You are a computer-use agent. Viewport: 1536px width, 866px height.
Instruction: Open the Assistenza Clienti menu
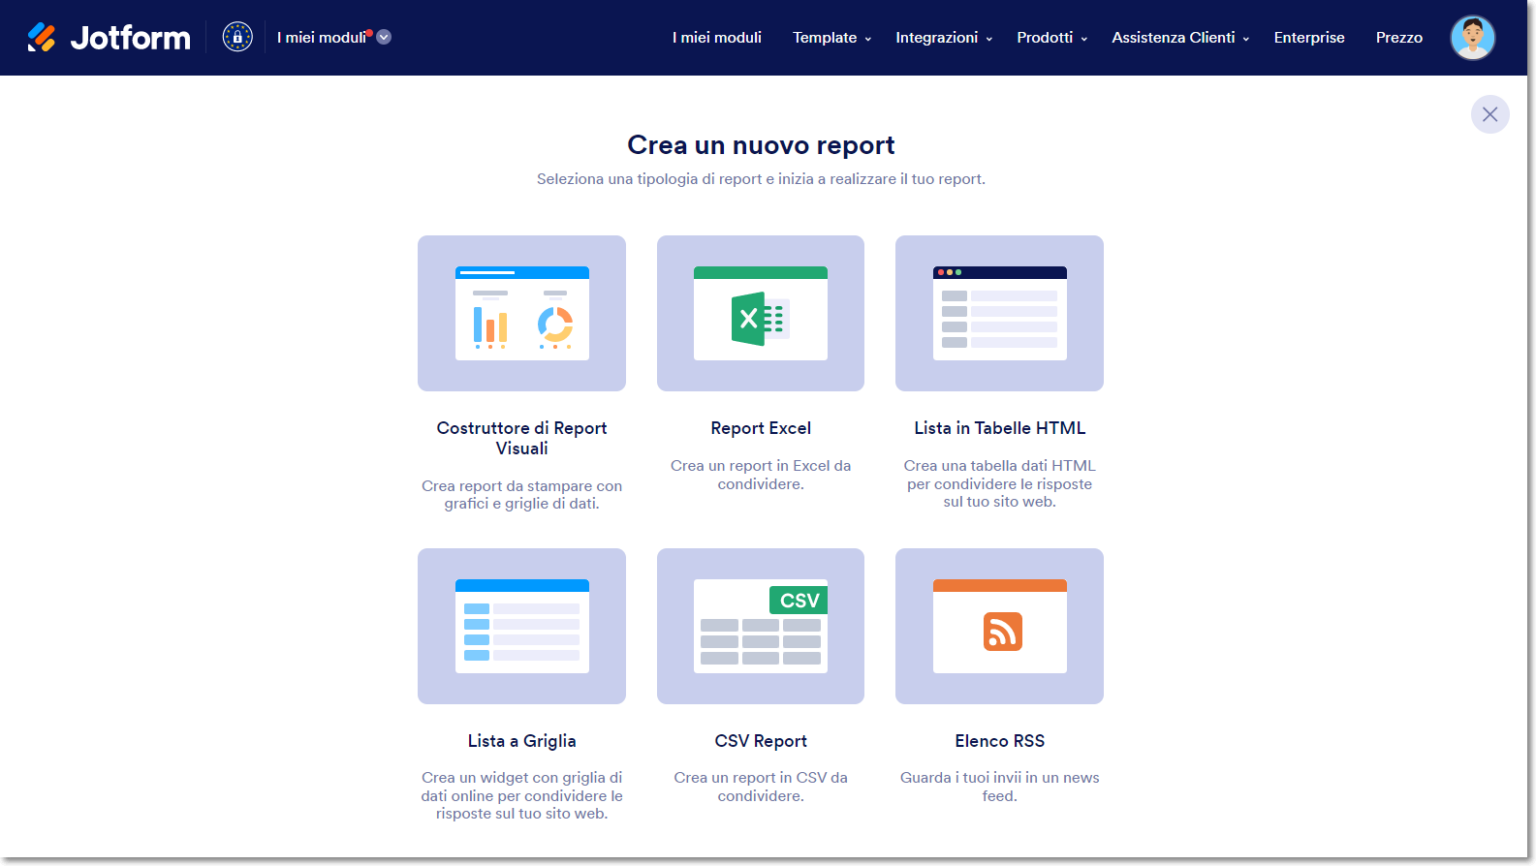[1179, 38]
